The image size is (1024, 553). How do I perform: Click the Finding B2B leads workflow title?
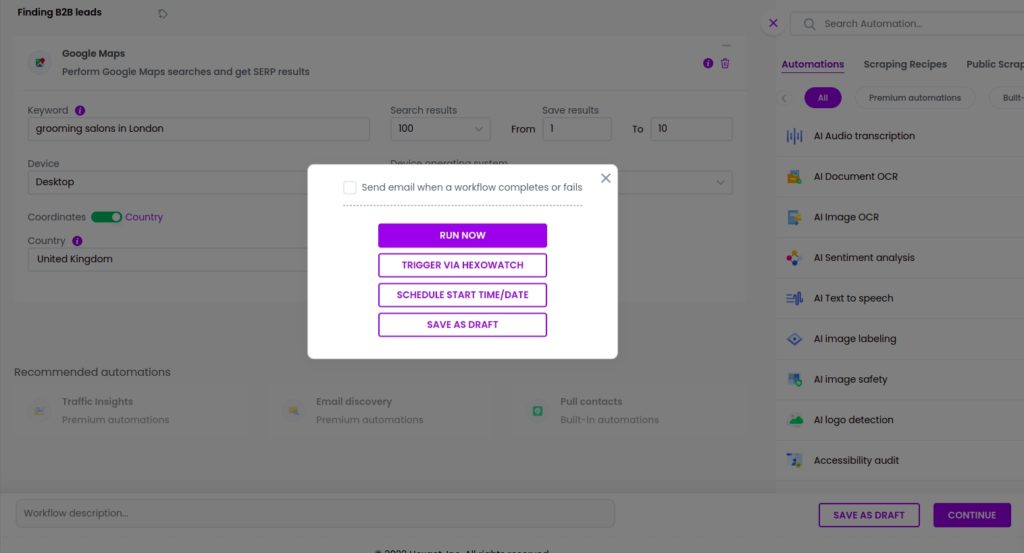click(59, 12)
